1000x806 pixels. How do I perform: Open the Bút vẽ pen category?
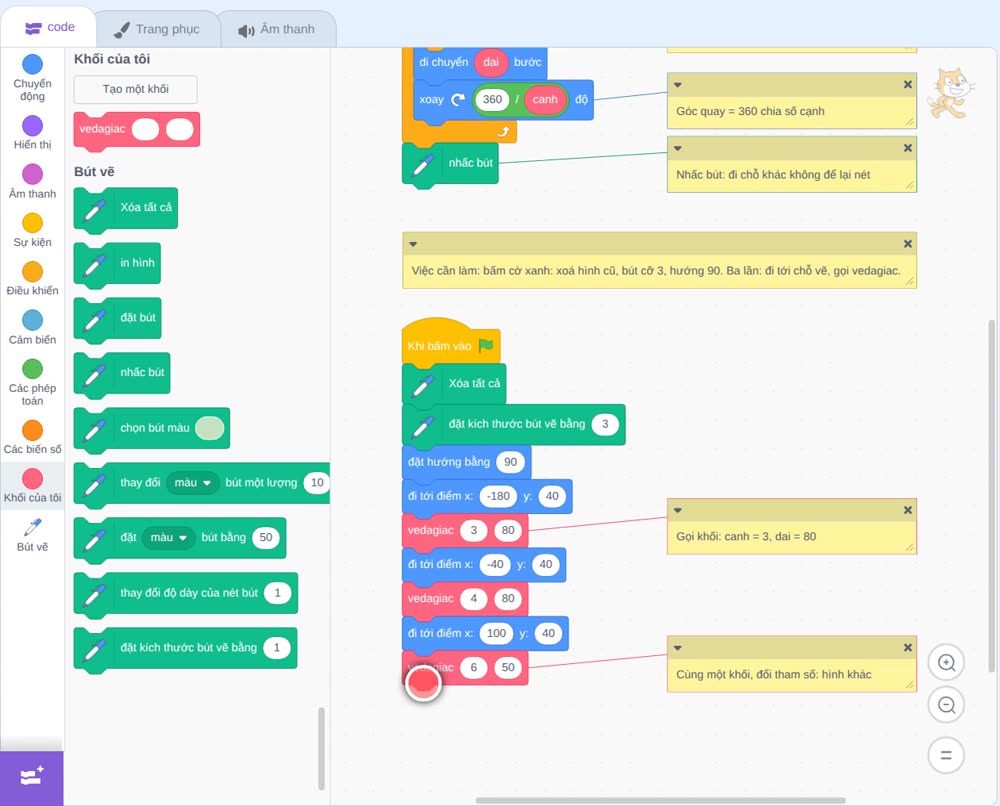coord(32,535)
